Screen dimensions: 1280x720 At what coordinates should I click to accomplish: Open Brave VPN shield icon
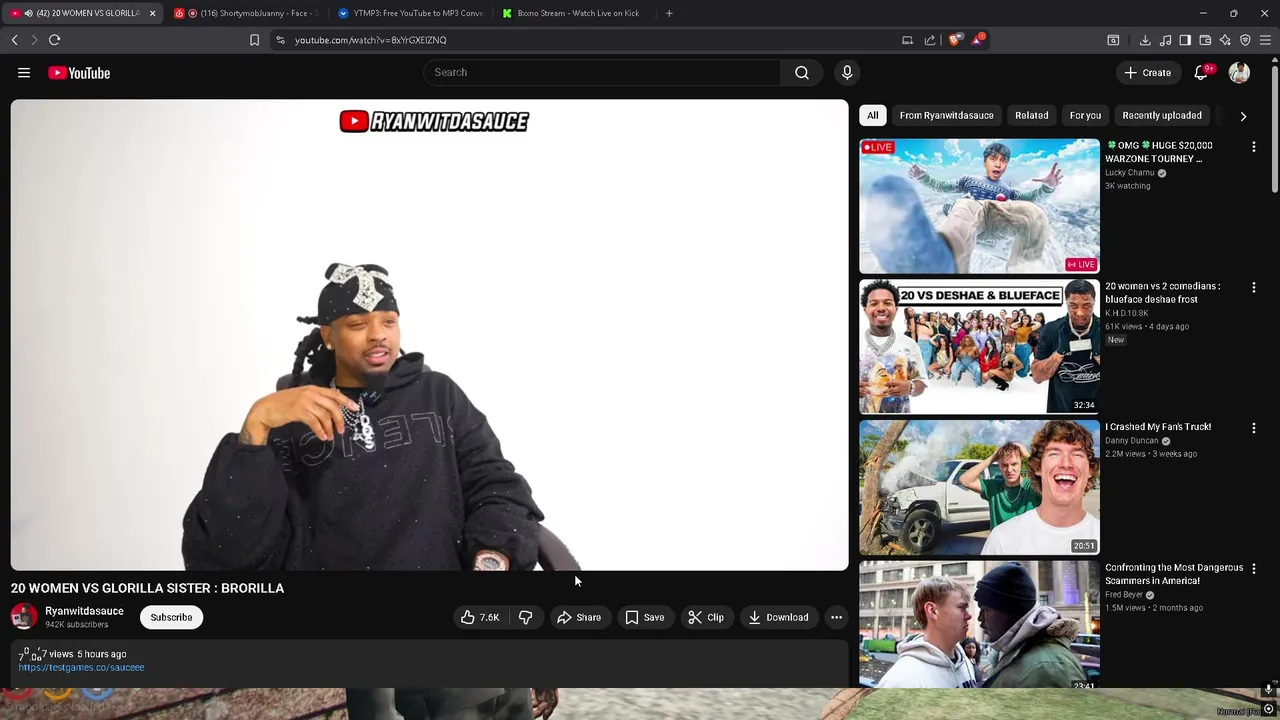click(x=1245, y=40)
